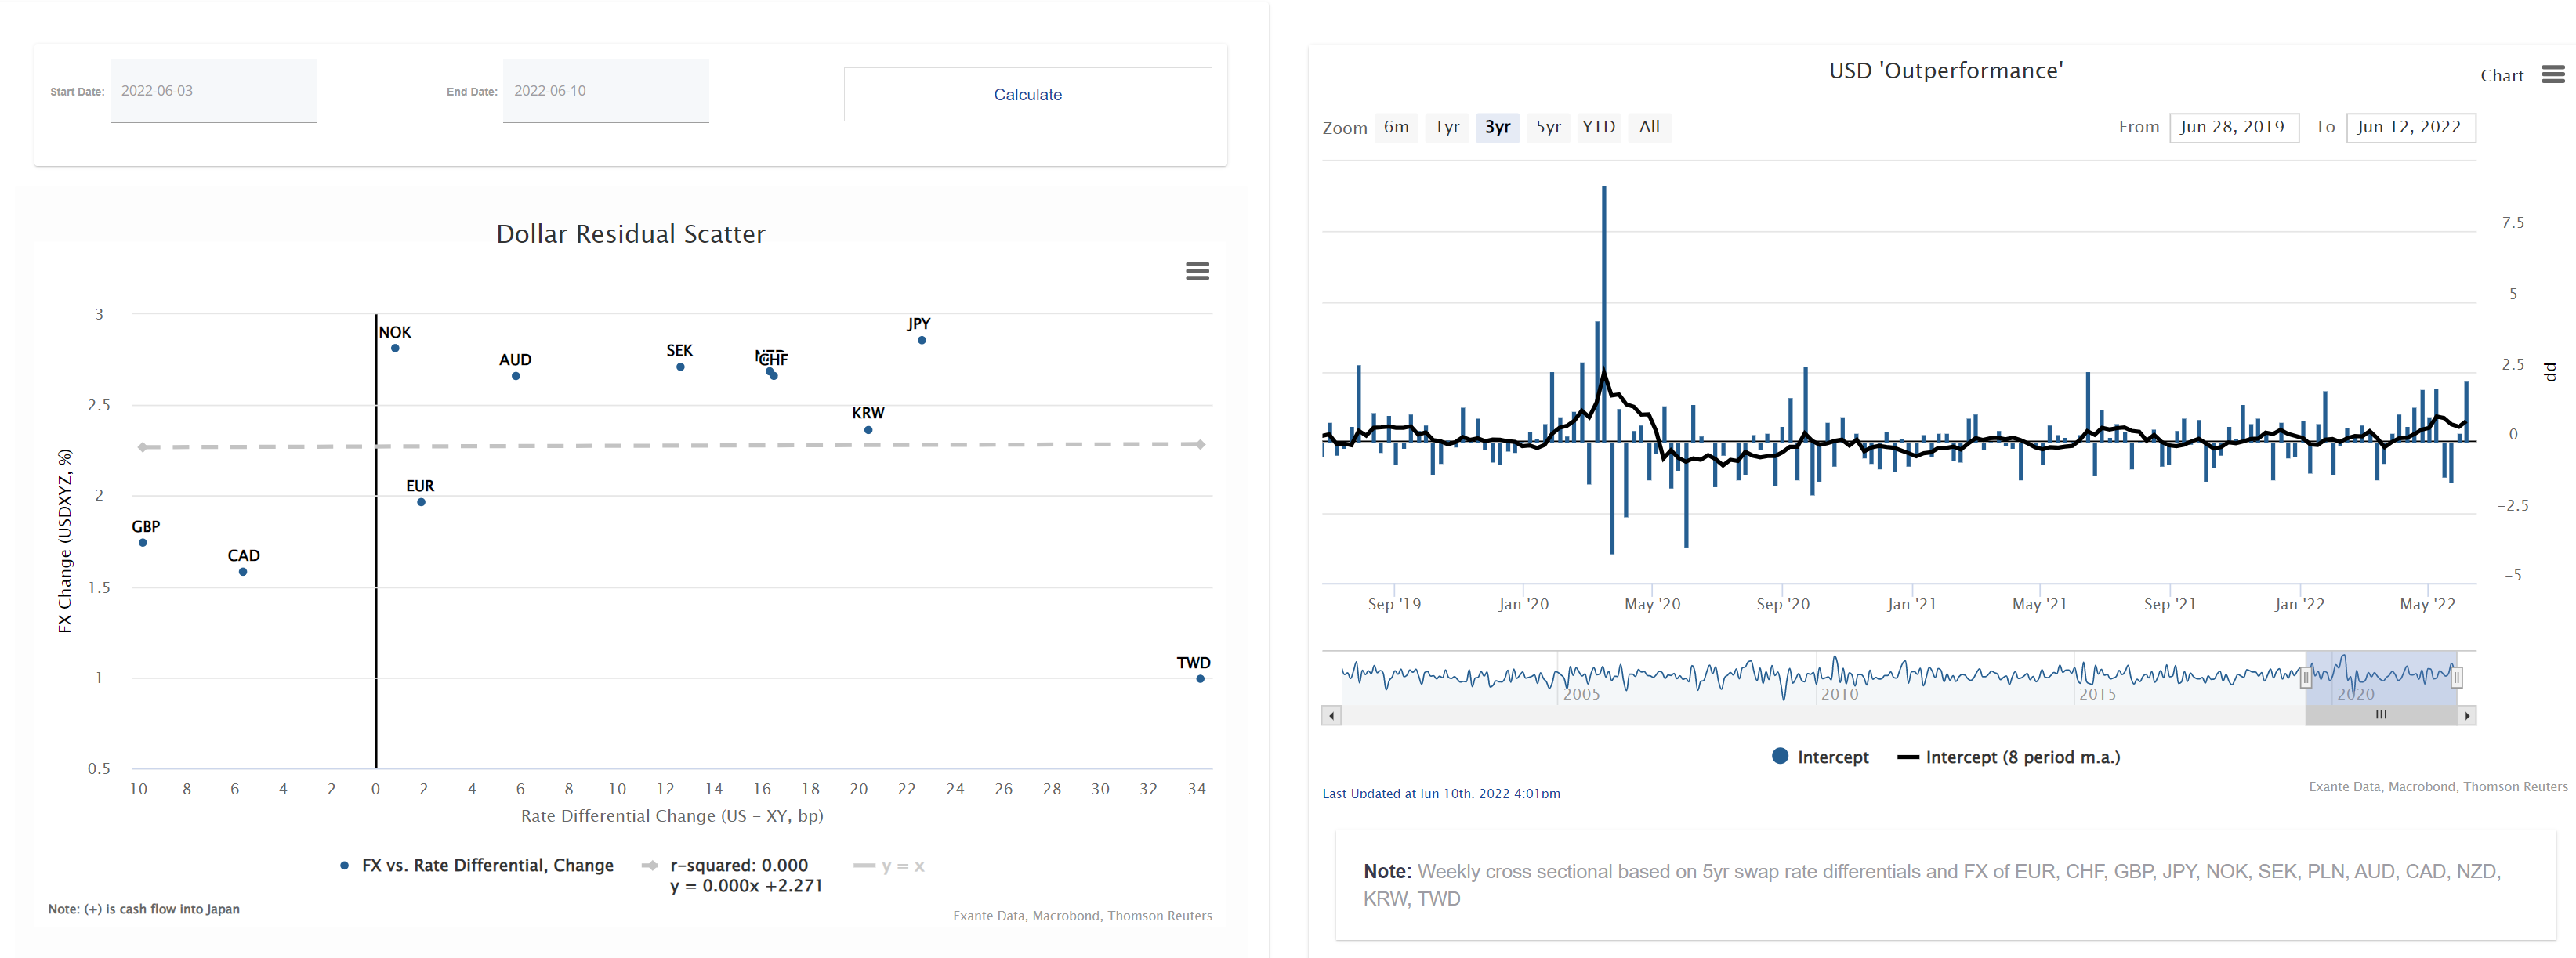The image size is (2576, 958).
Task: Toggle the 'y = x' line in the scatter legend
Action: [x=891, y=867]
